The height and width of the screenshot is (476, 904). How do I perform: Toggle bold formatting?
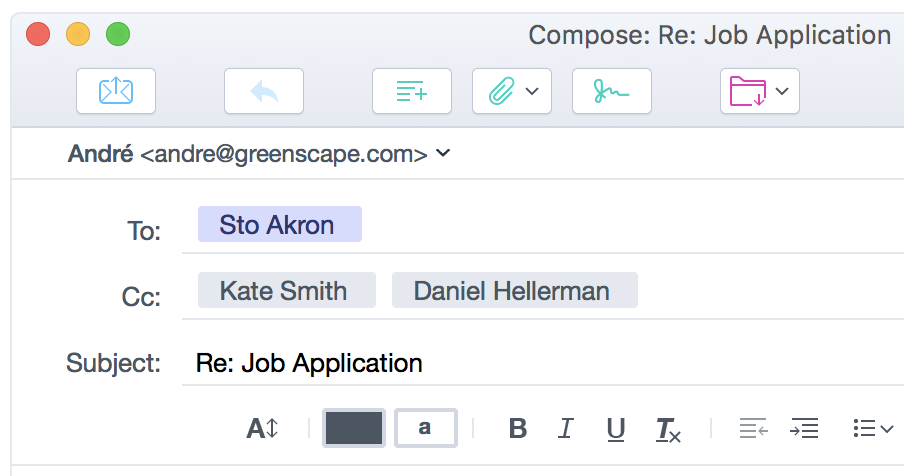pos(518,429)
